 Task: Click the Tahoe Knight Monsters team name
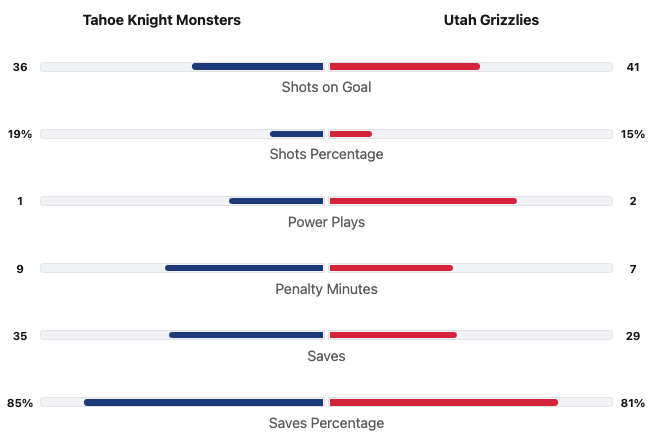tap(161, 20)
